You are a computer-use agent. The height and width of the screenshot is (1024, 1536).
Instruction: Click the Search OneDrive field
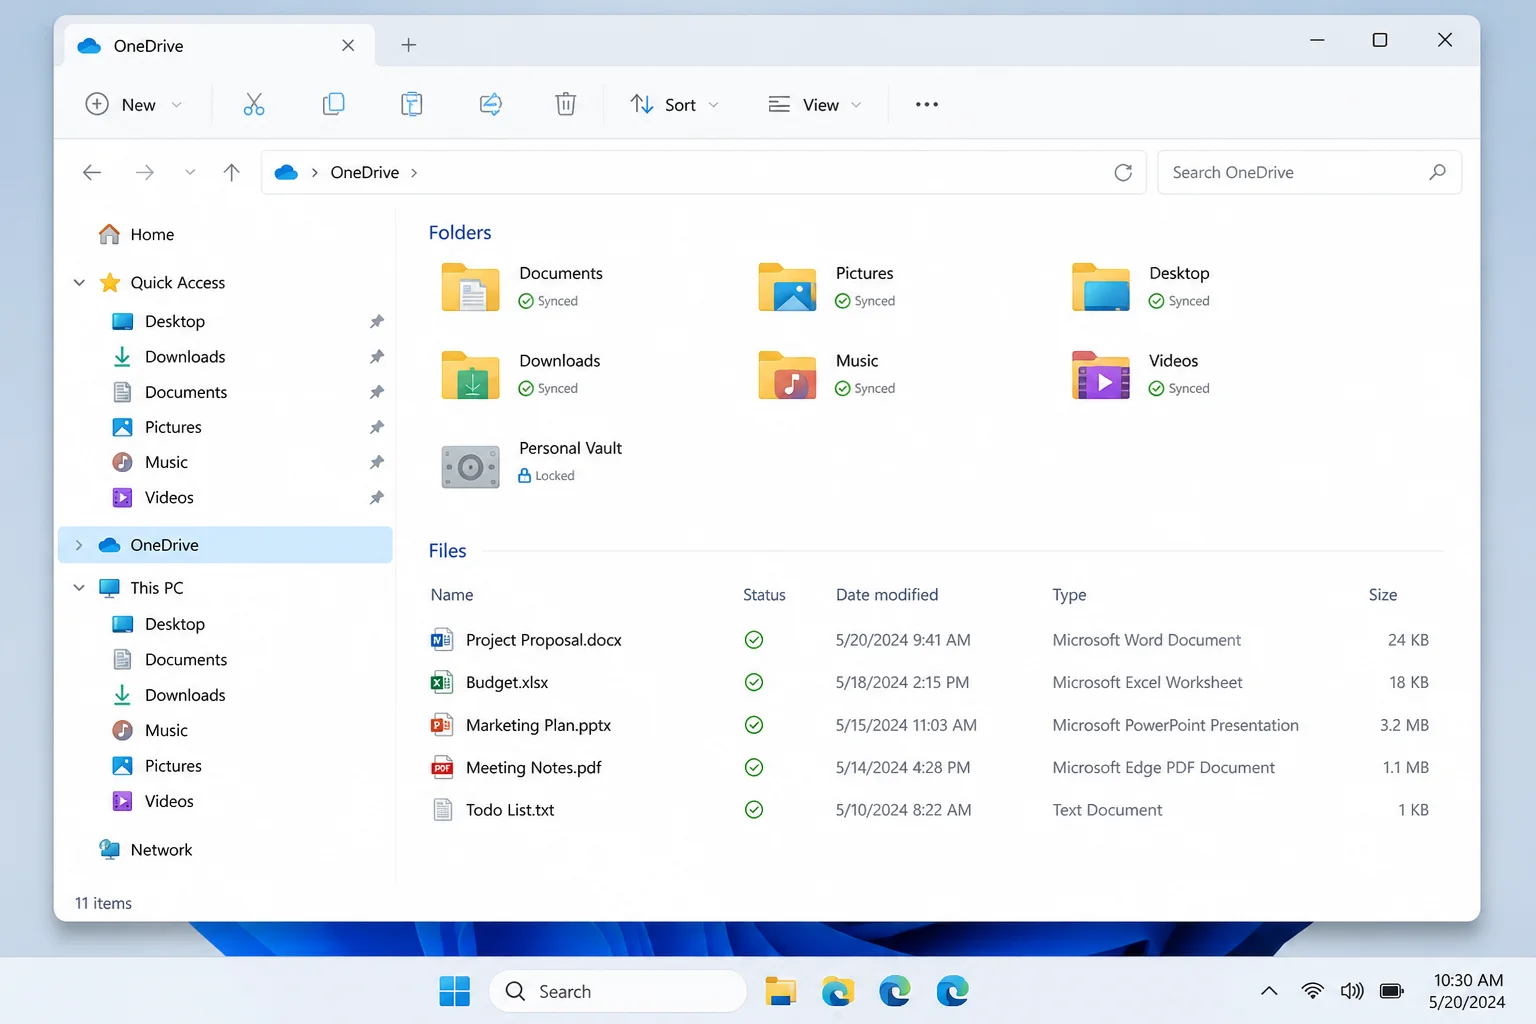click(x=1309, y=172)
